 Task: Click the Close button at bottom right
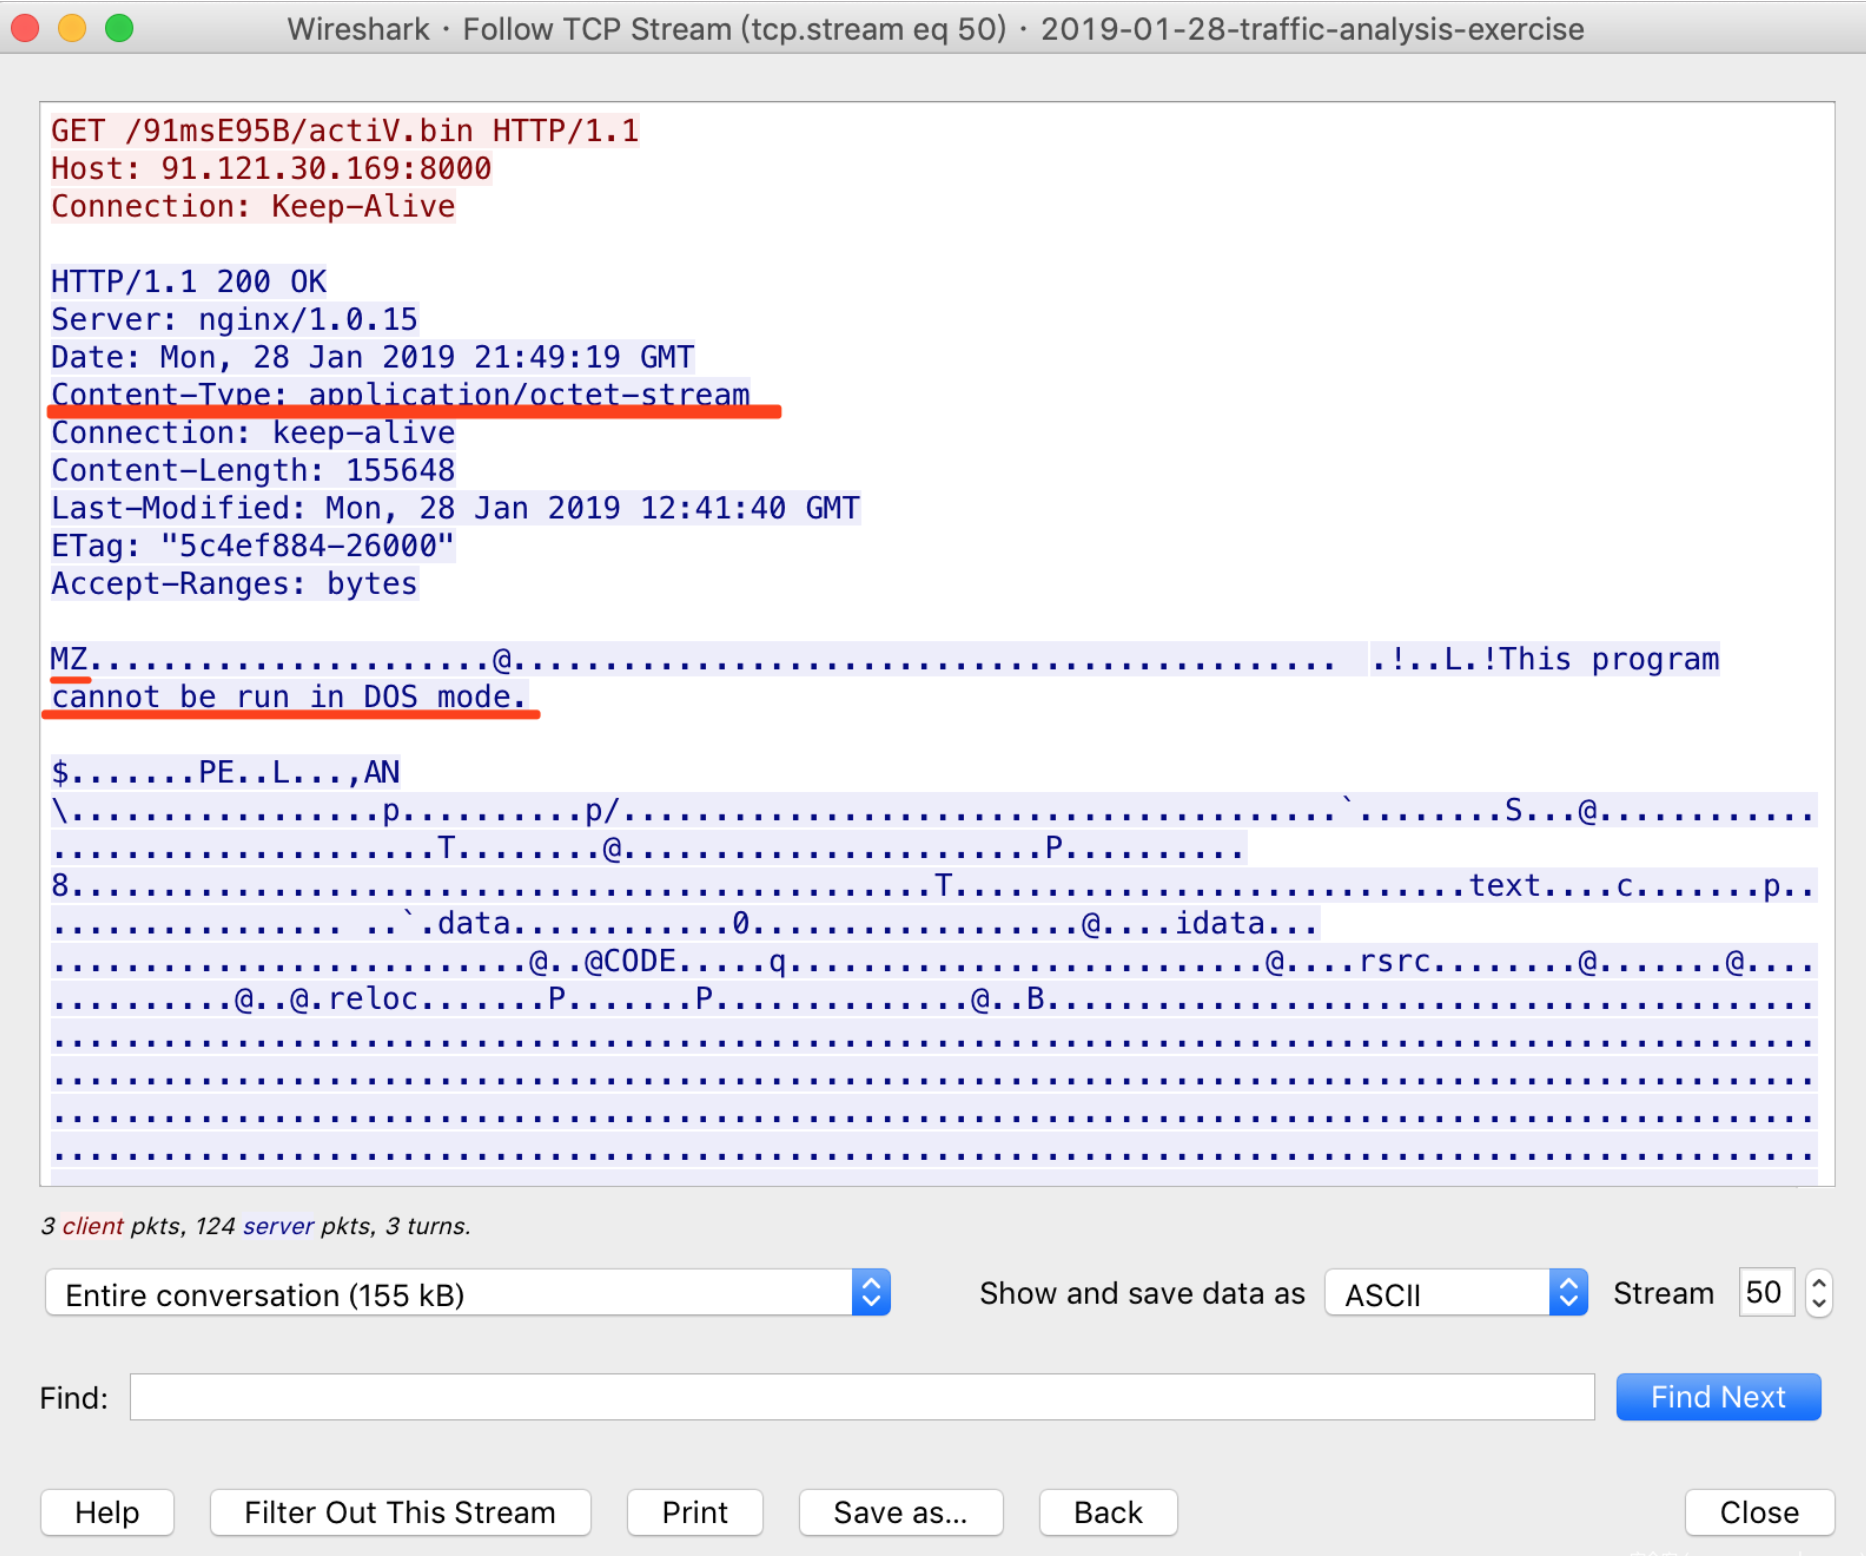point(1758,1512)
